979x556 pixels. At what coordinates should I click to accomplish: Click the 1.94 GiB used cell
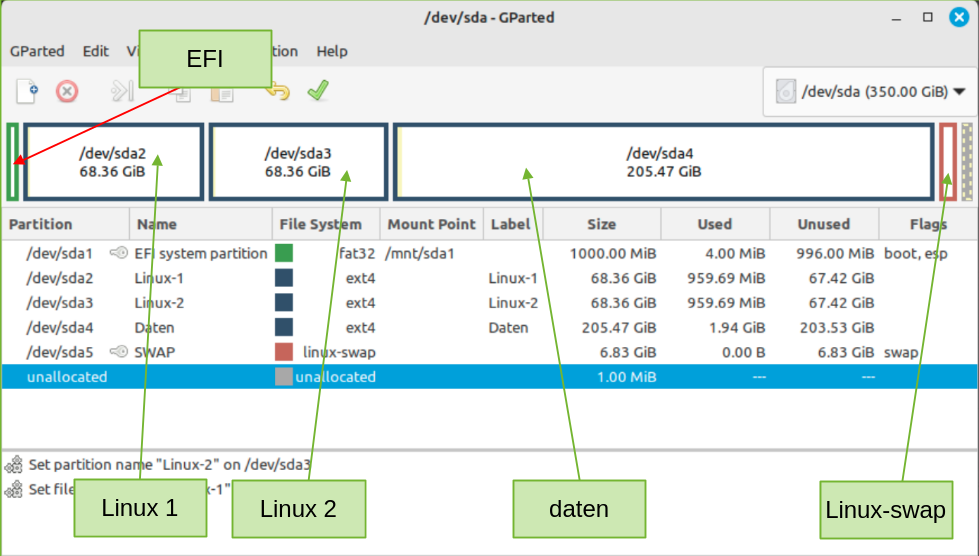[x=737, y=328]
